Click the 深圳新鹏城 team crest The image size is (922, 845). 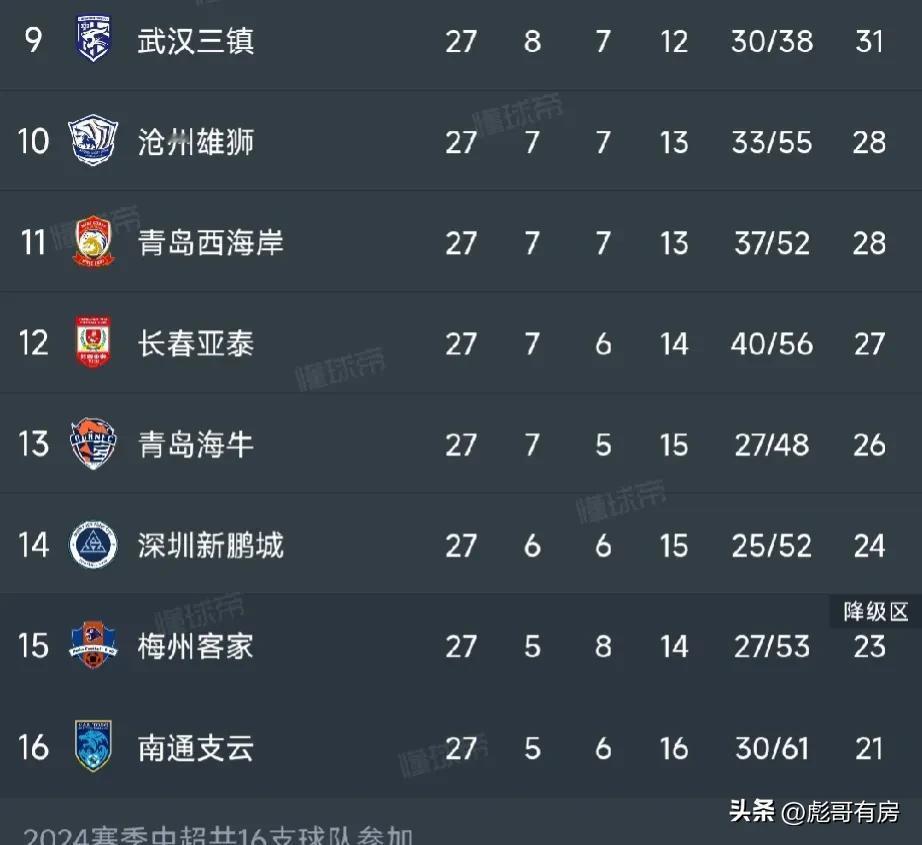pos(93,545)
